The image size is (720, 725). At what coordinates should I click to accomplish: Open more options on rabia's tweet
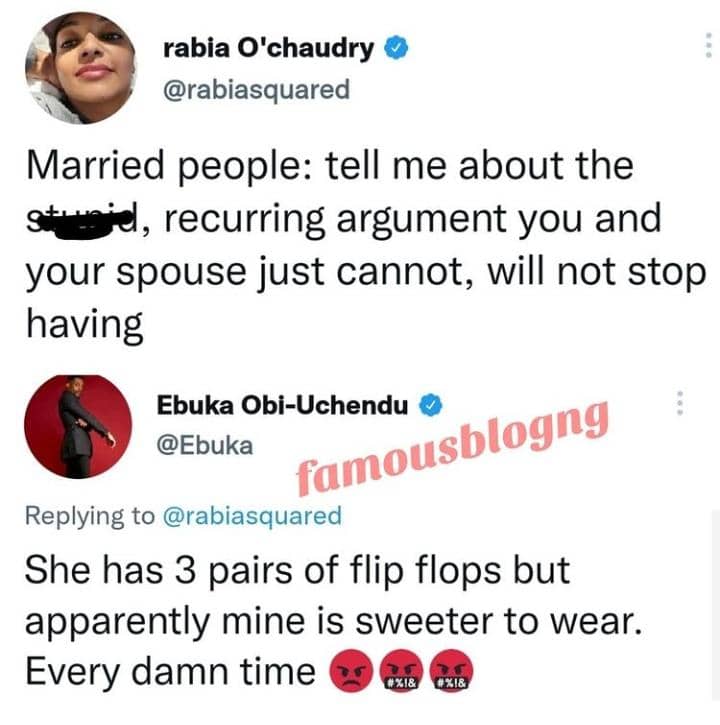[x=708, y=45]
